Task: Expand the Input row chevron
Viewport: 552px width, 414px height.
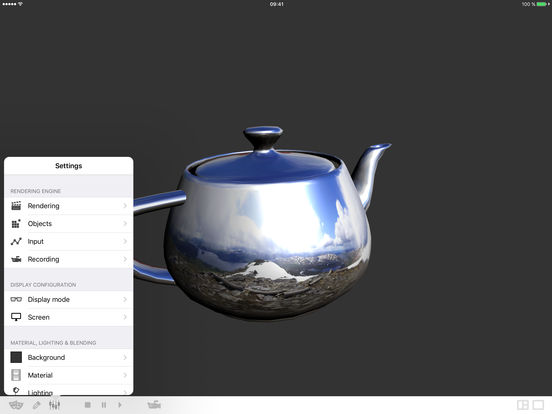Action: pos(125,242)
